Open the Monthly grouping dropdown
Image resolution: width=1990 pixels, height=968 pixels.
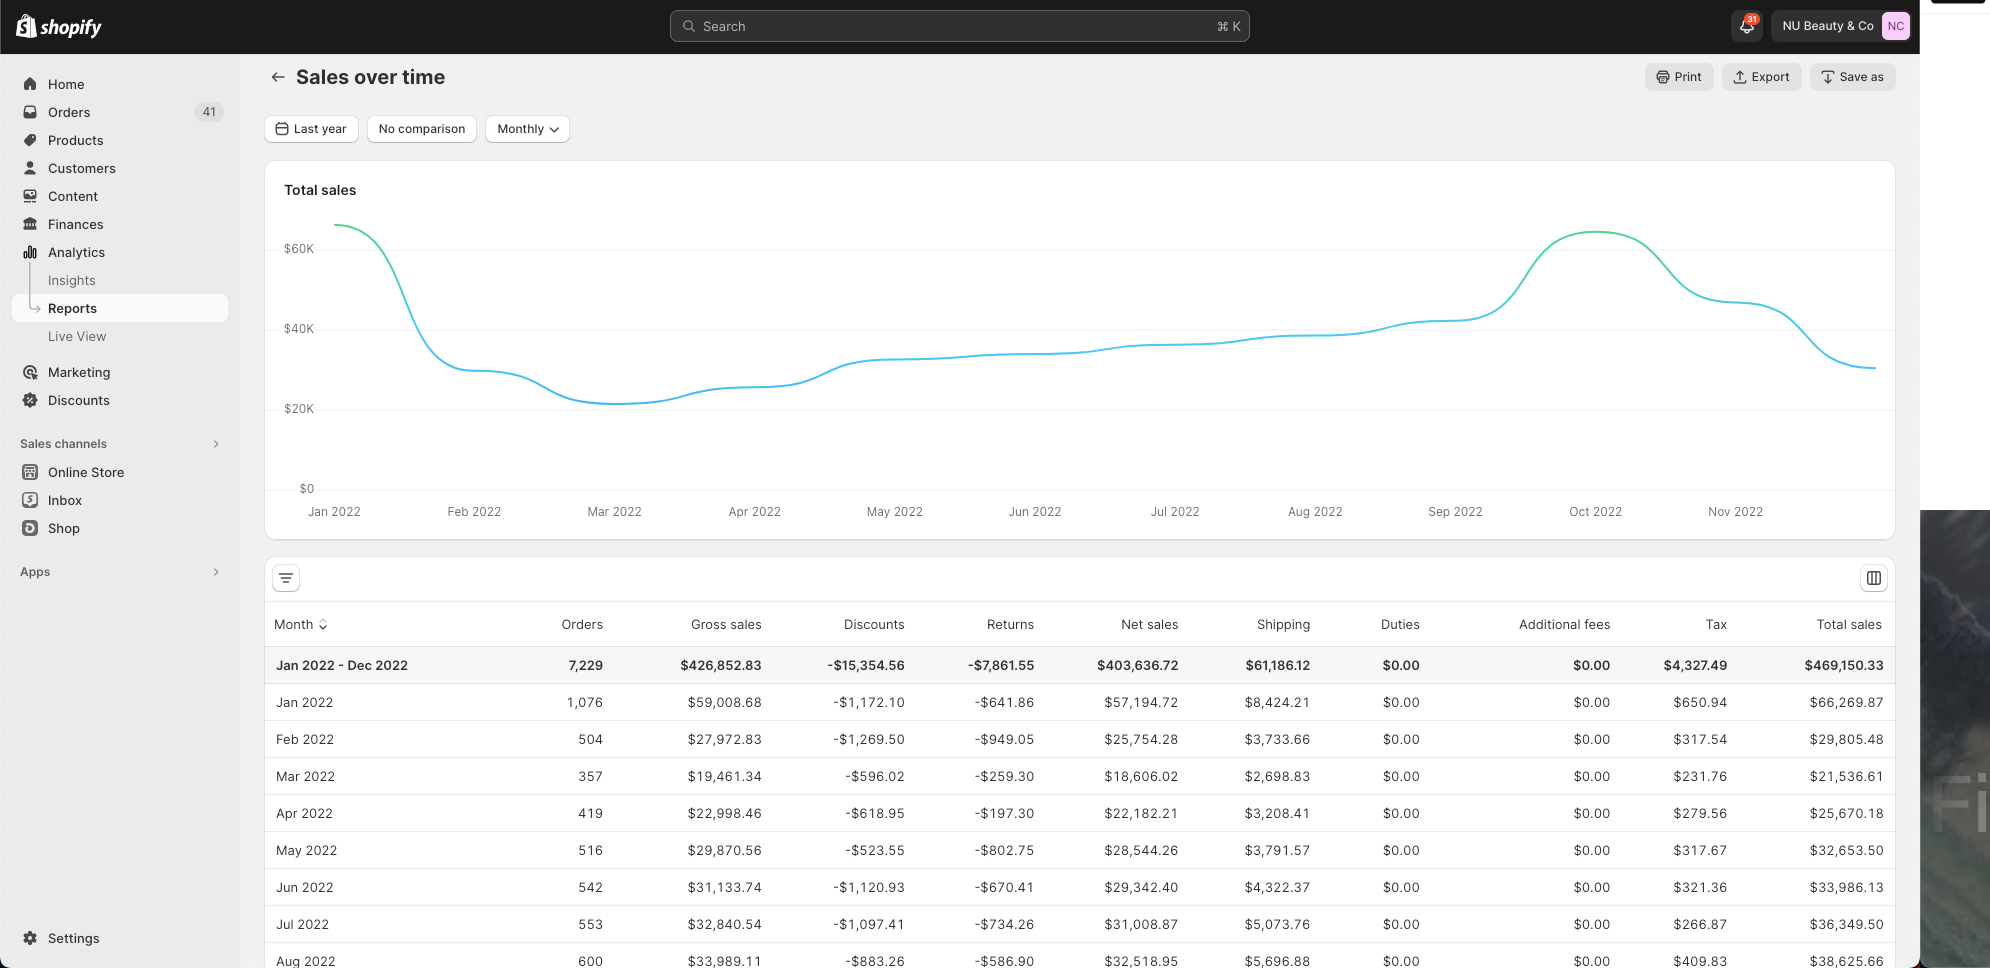point(527,129)
